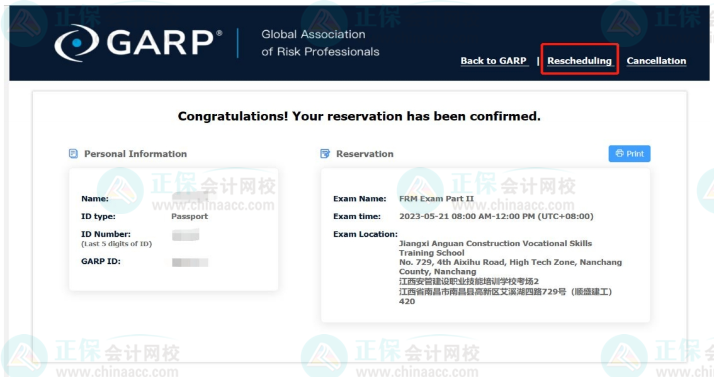714x377 pixels.
Task: Click the FRM Exam Part II text
Action: pyautogui.click(x=436, y=199)
